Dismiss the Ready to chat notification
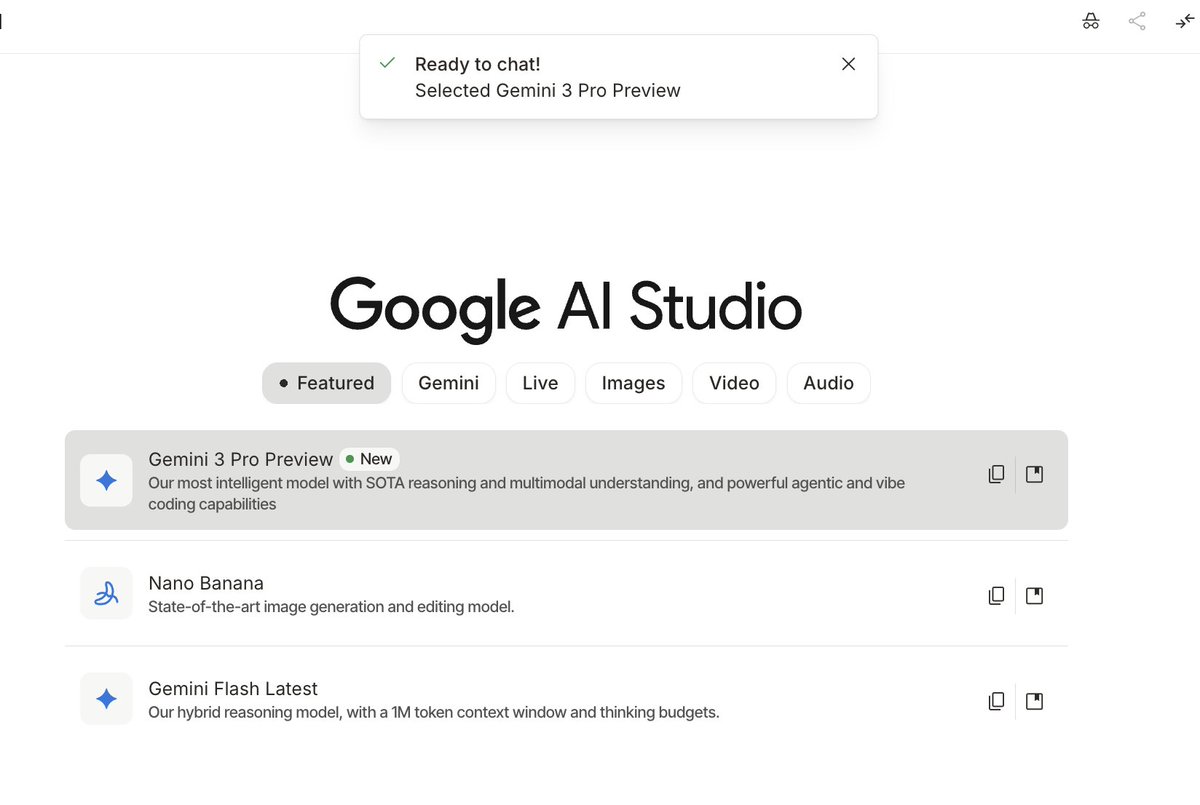Screen dimensions: 1200x805 (x=848, y=64)
